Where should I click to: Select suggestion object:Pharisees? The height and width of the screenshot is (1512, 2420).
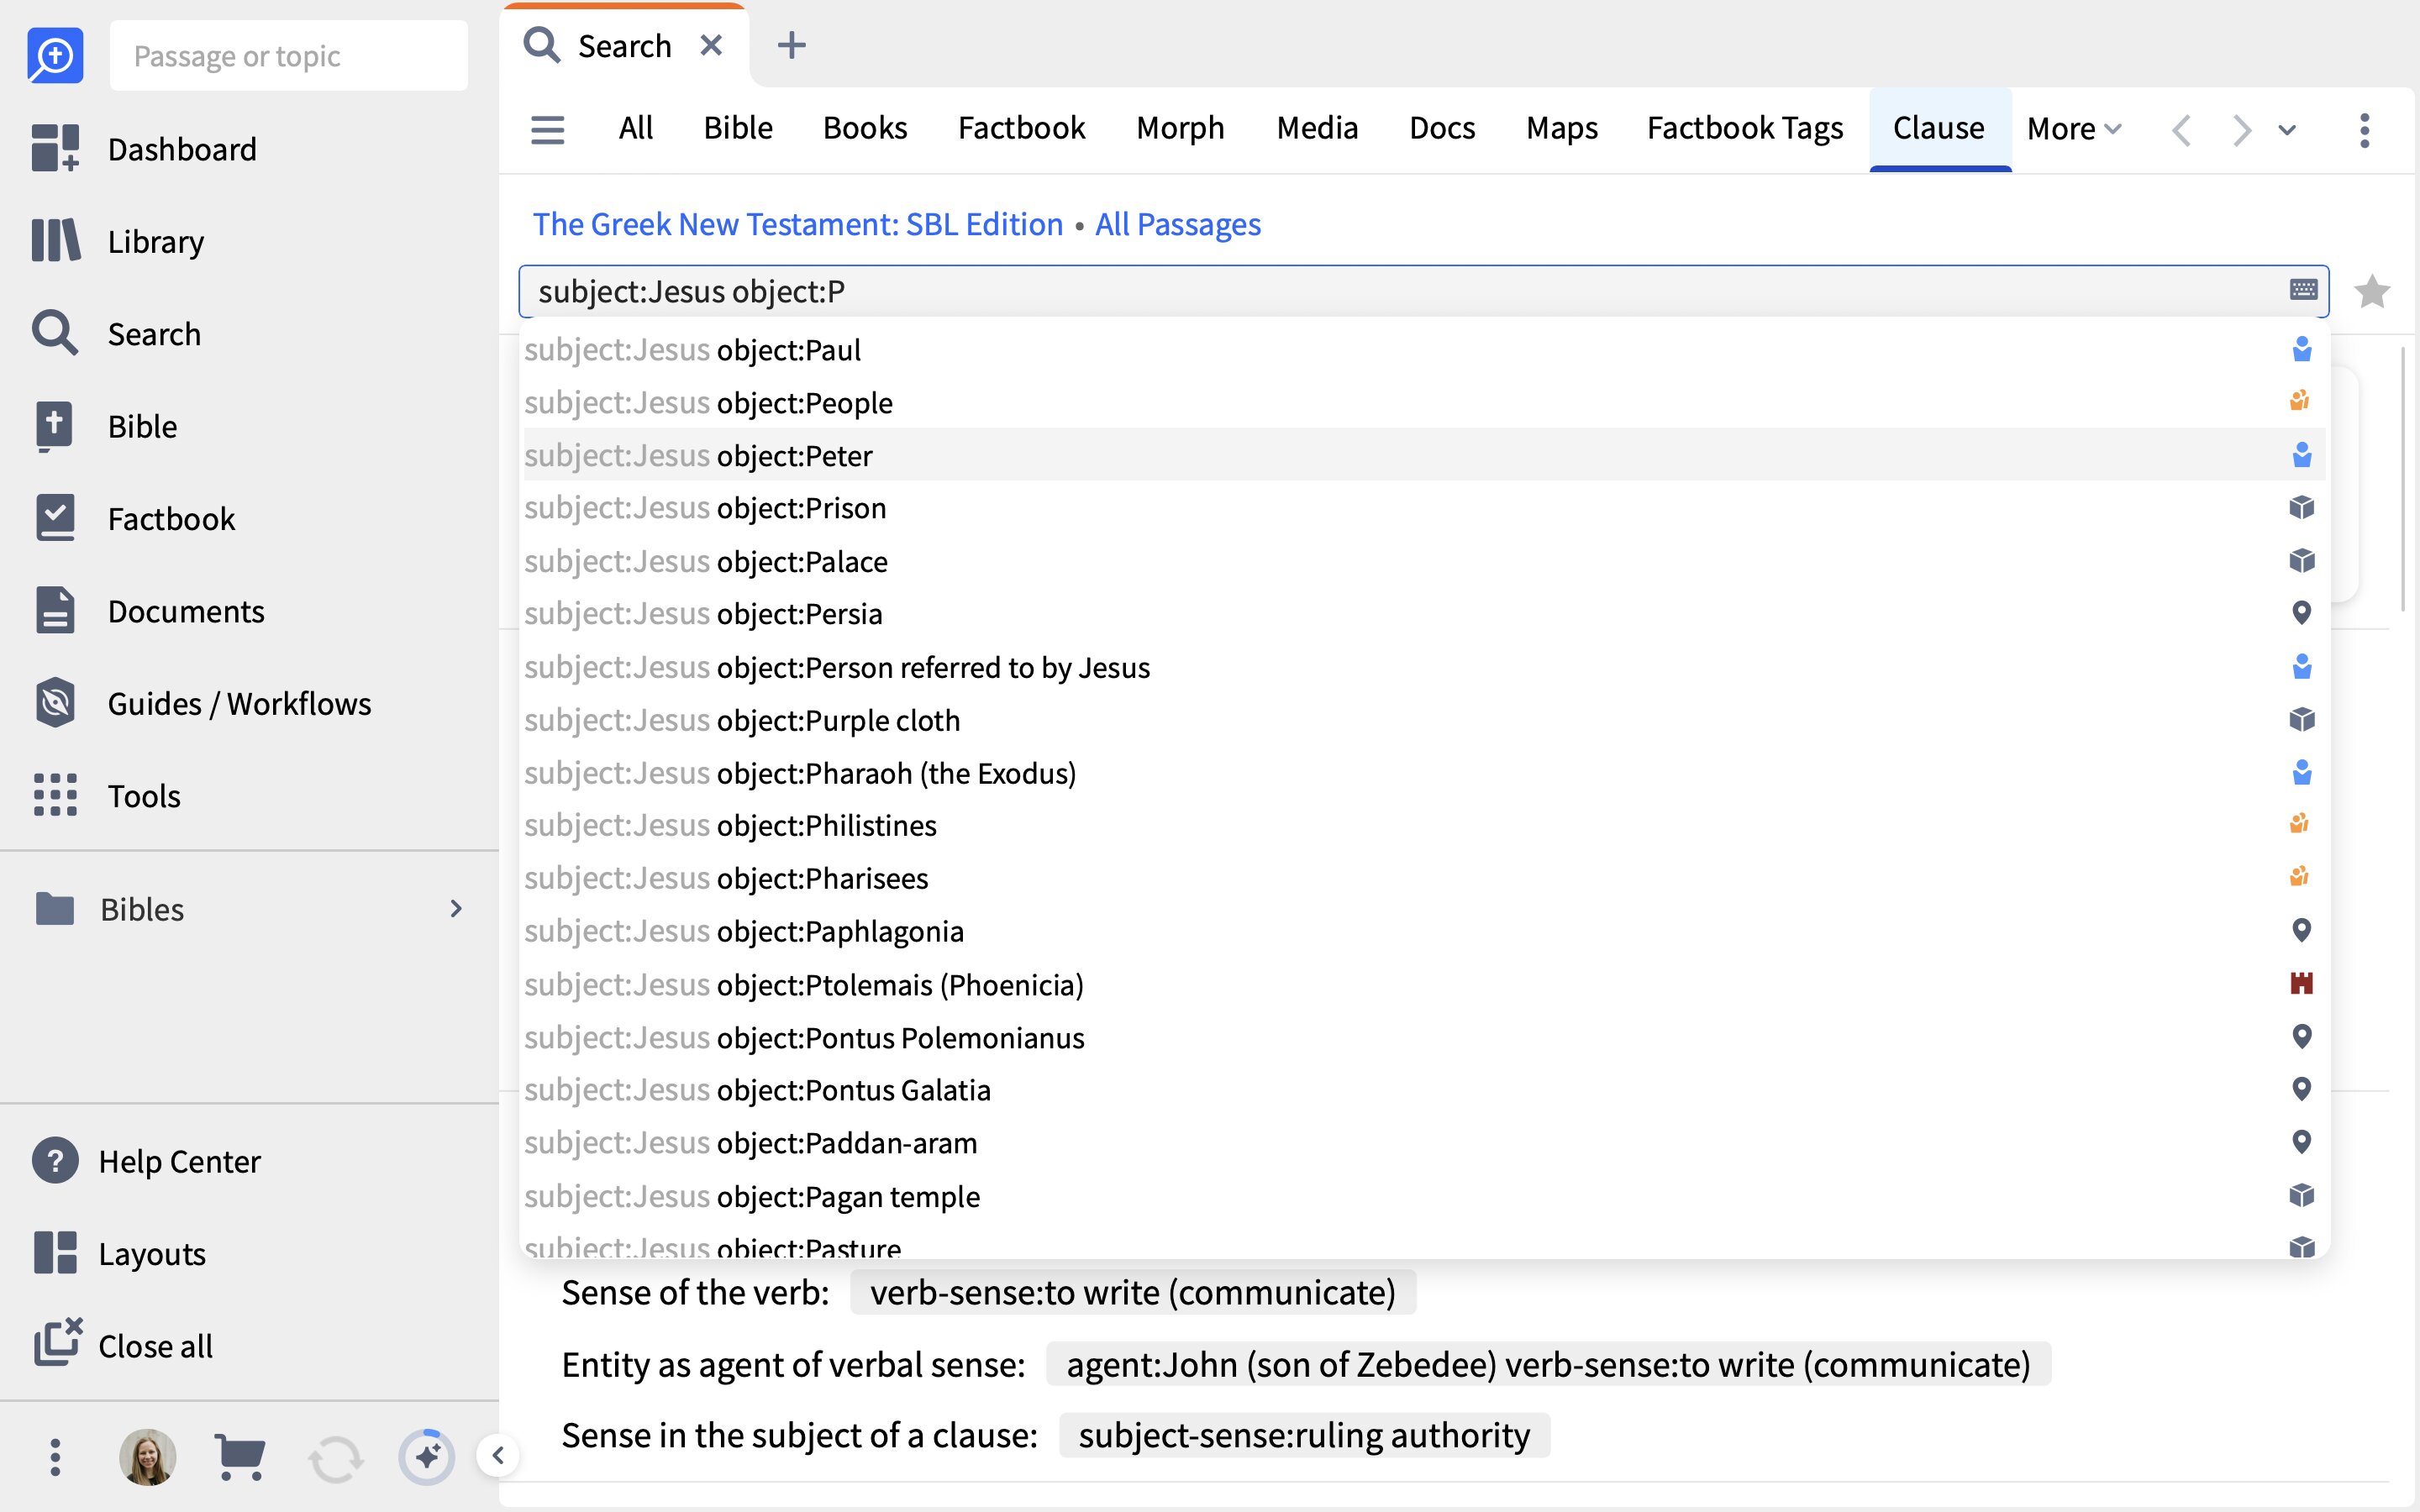coord(1424,878)
